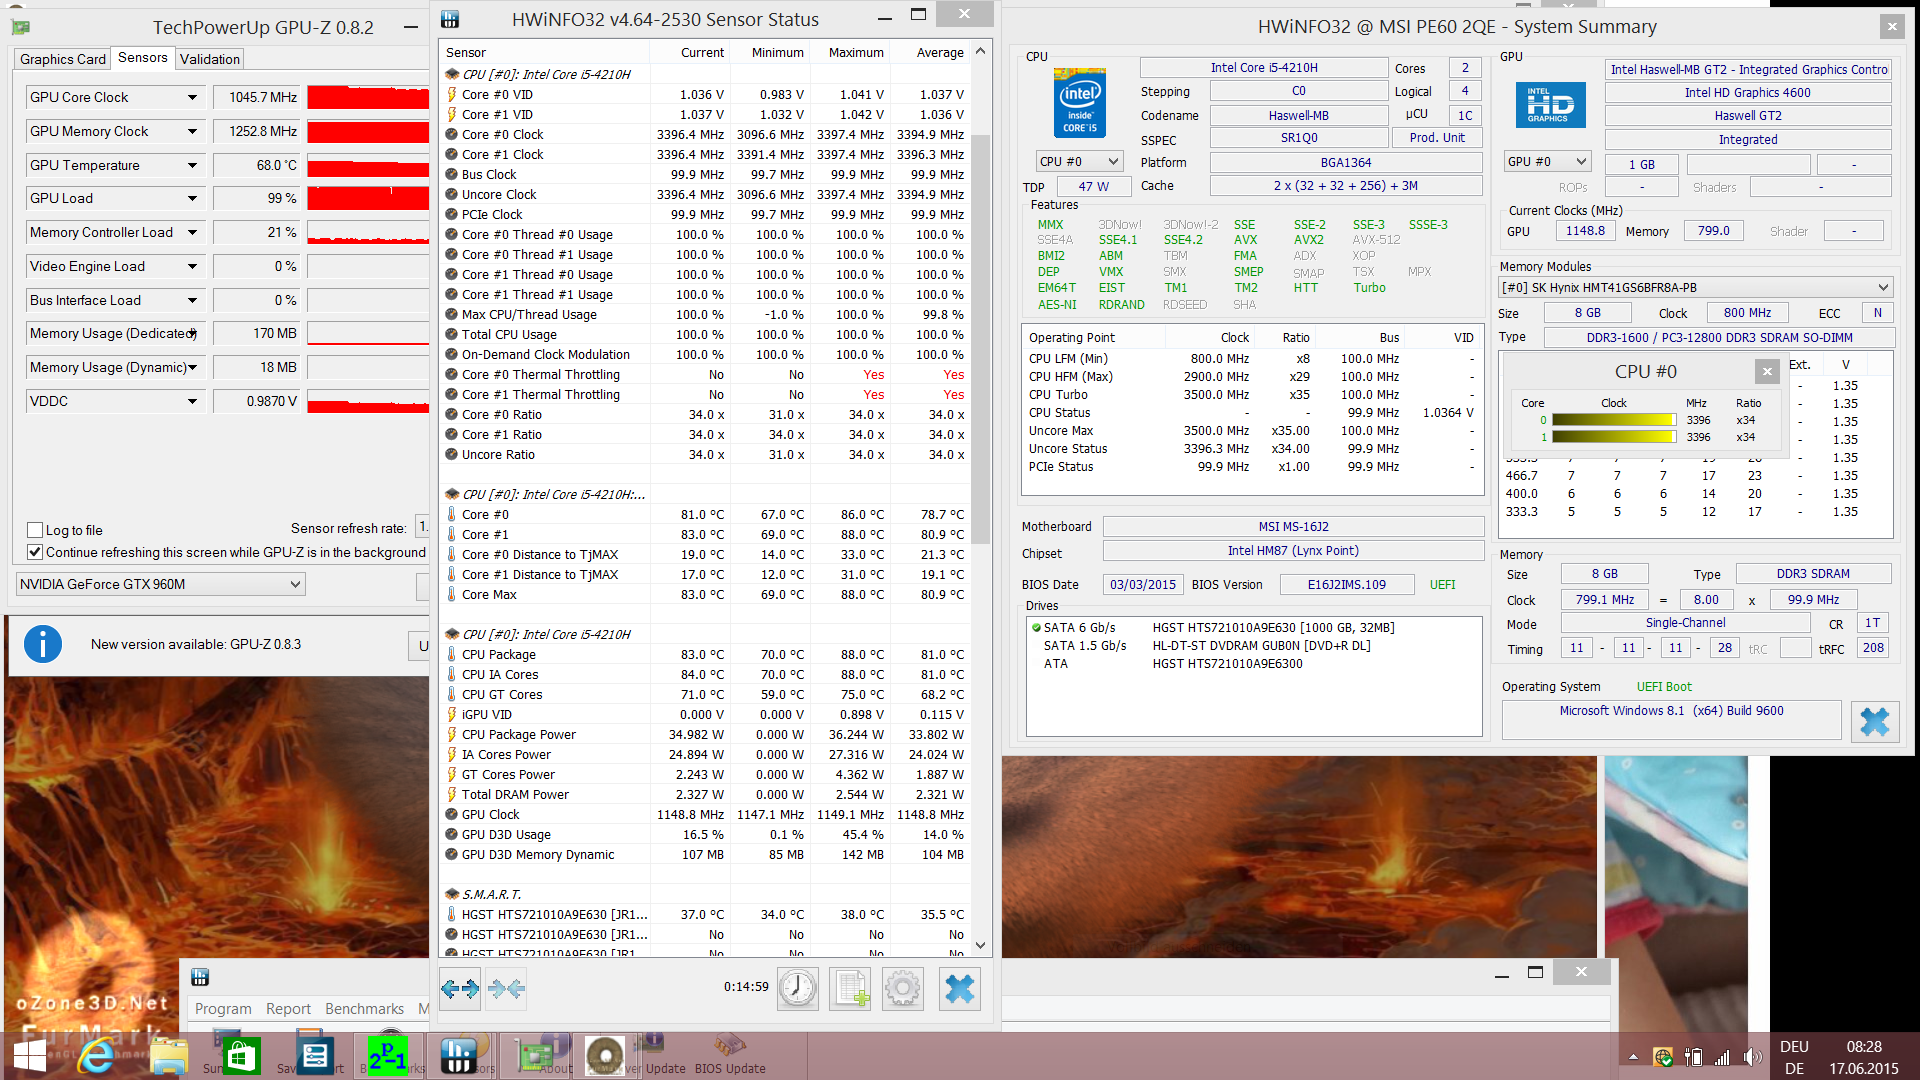The width and height of the screenshot is (1920, 1080).
Task: Open the Validation tab in GPU-Z
Action: tap(210, 59)
